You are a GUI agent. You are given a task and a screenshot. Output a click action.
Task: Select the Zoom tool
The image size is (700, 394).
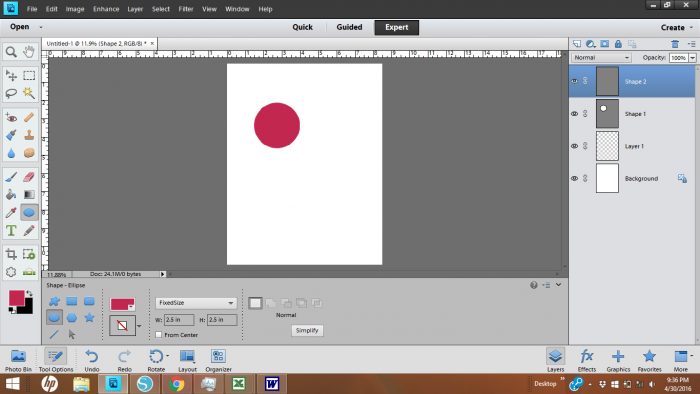point(11,52)
